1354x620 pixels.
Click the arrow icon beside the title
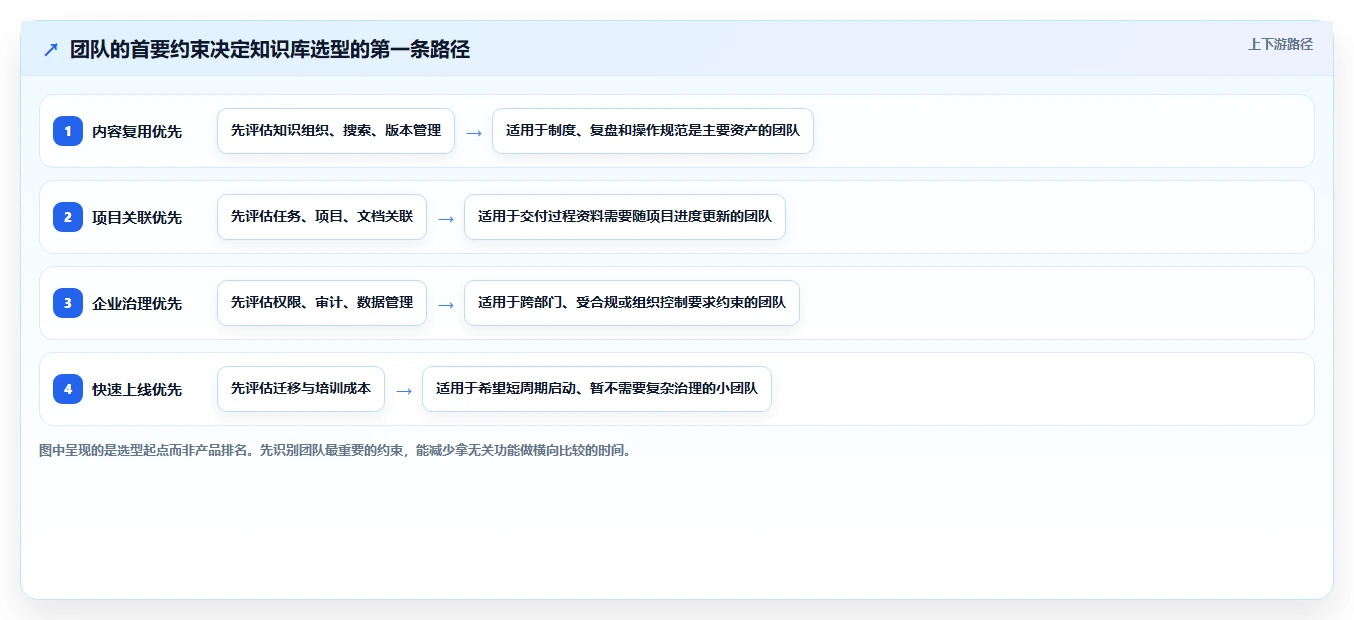coord(51,49)
